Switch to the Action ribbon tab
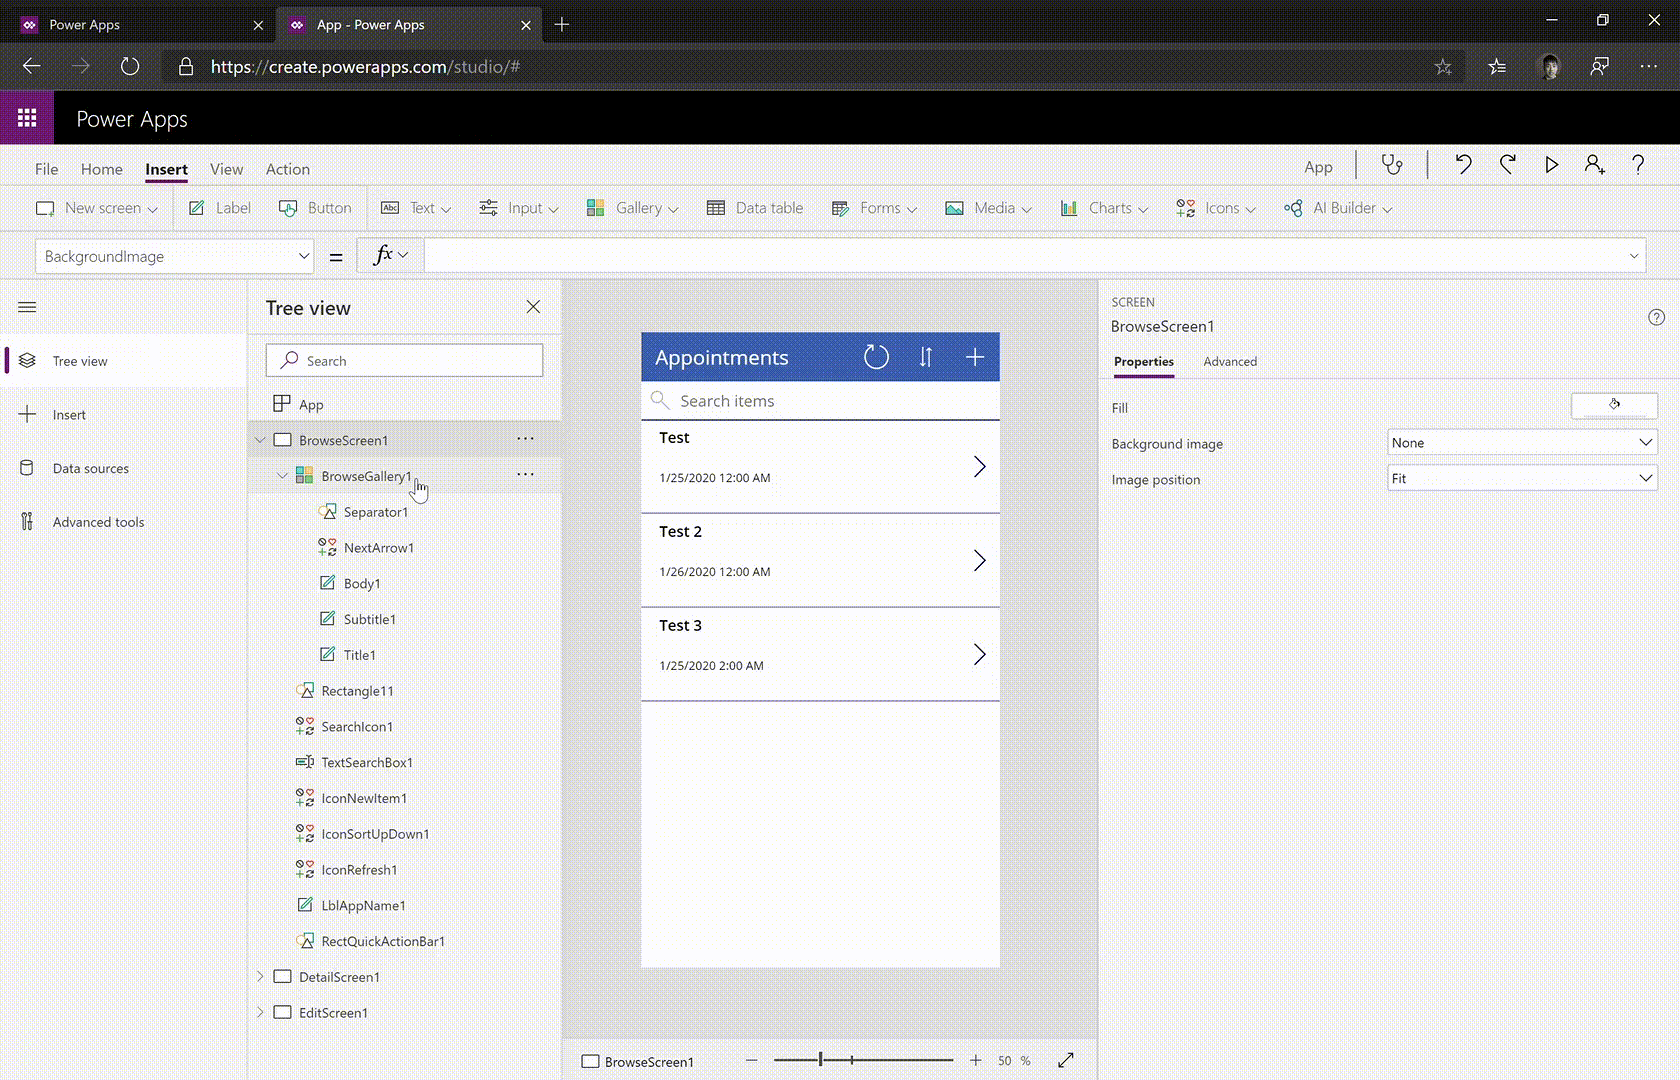This screenshot has width=1680, height=1080. coord(287,169)
